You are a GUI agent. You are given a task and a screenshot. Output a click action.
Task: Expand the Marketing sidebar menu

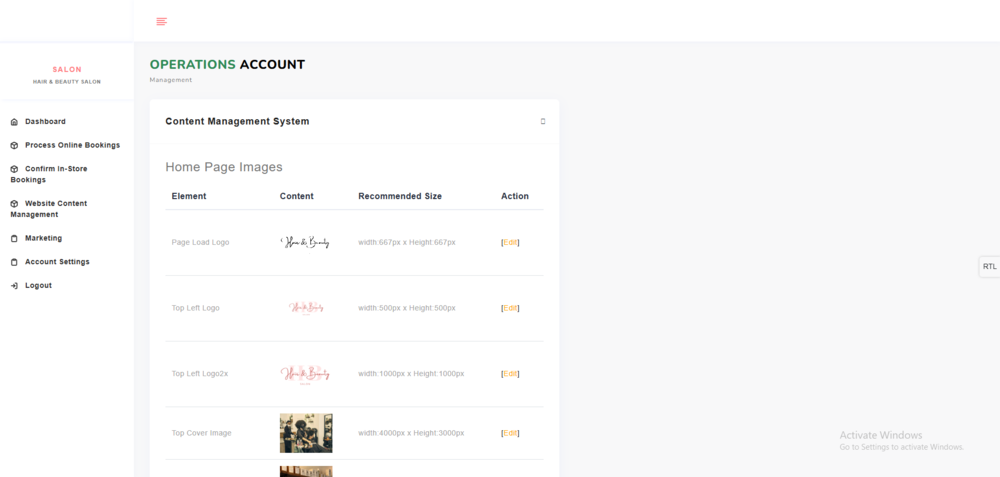tap(43, 238)
